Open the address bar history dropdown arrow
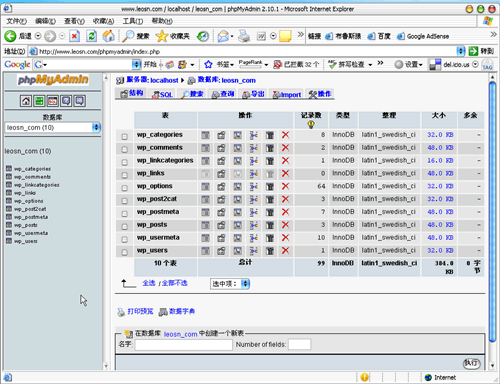This screenshot has height=384, width=500. tap(461, 51)
